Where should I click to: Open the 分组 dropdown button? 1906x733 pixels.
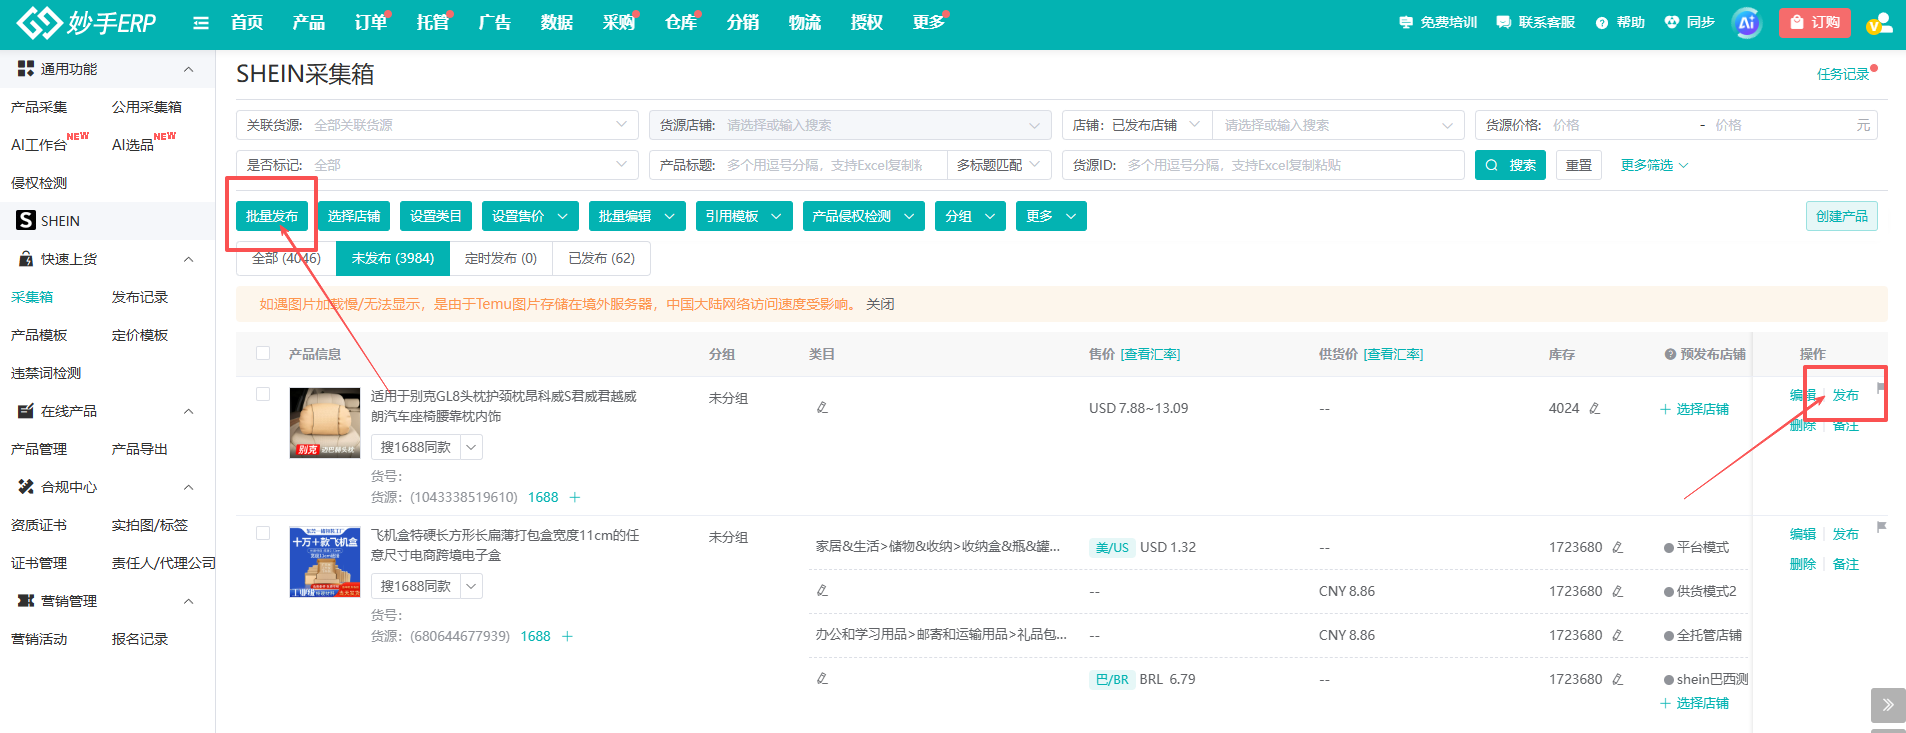click(970, 216)
